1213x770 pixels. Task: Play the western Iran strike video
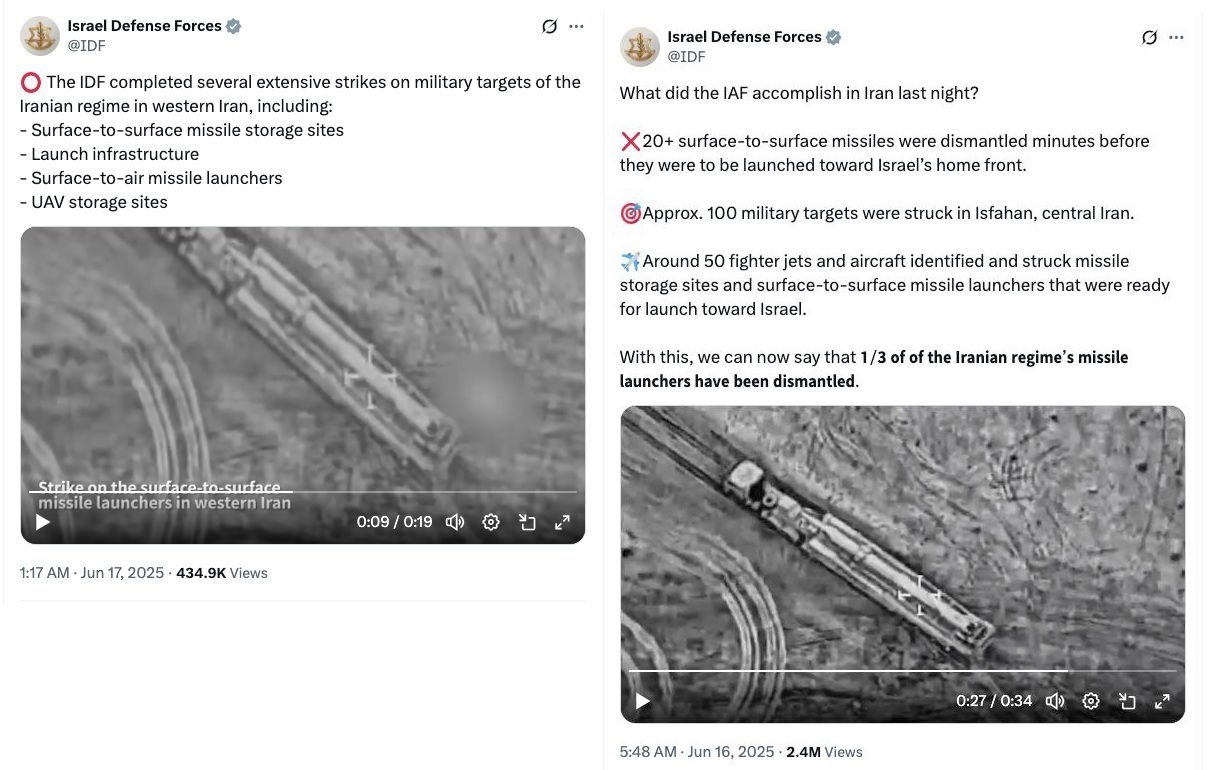[43, 522]
